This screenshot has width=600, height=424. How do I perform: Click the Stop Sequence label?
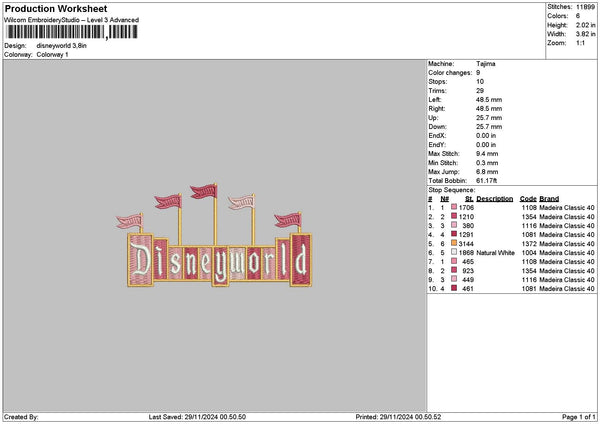tap(452, 190)
